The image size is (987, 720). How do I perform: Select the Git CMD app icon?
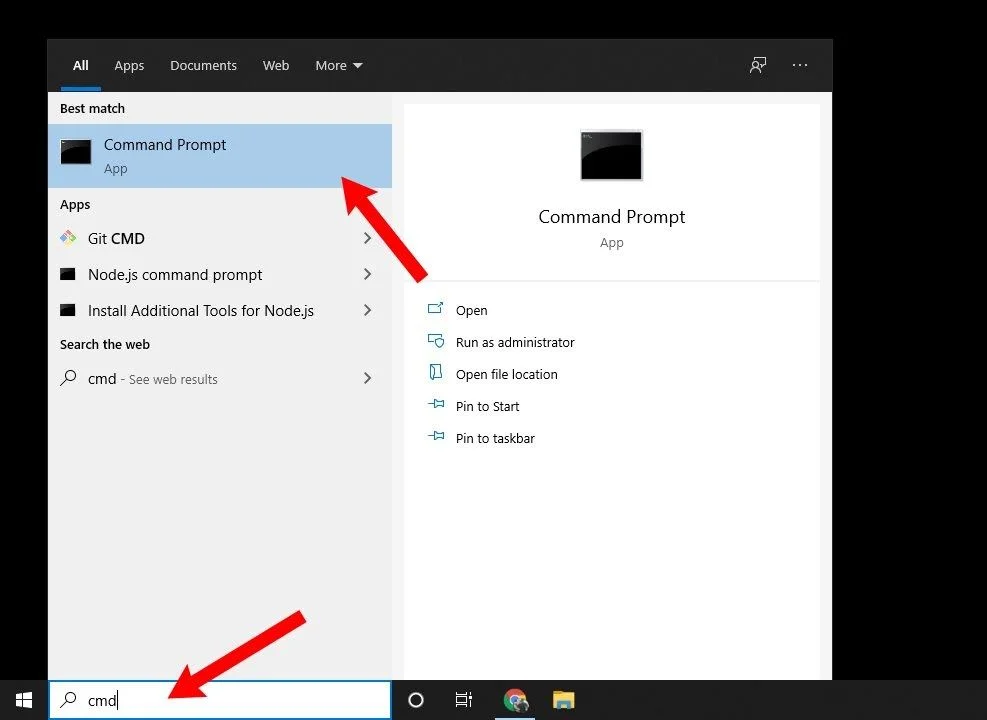pos(69,238)
